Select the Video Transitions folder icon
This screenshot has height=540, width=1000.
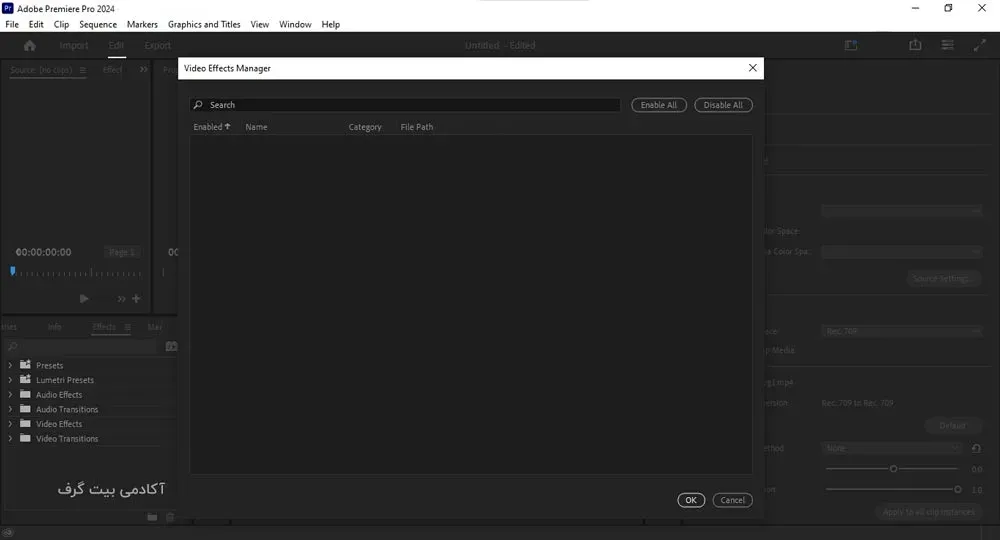tap(26, 438)
